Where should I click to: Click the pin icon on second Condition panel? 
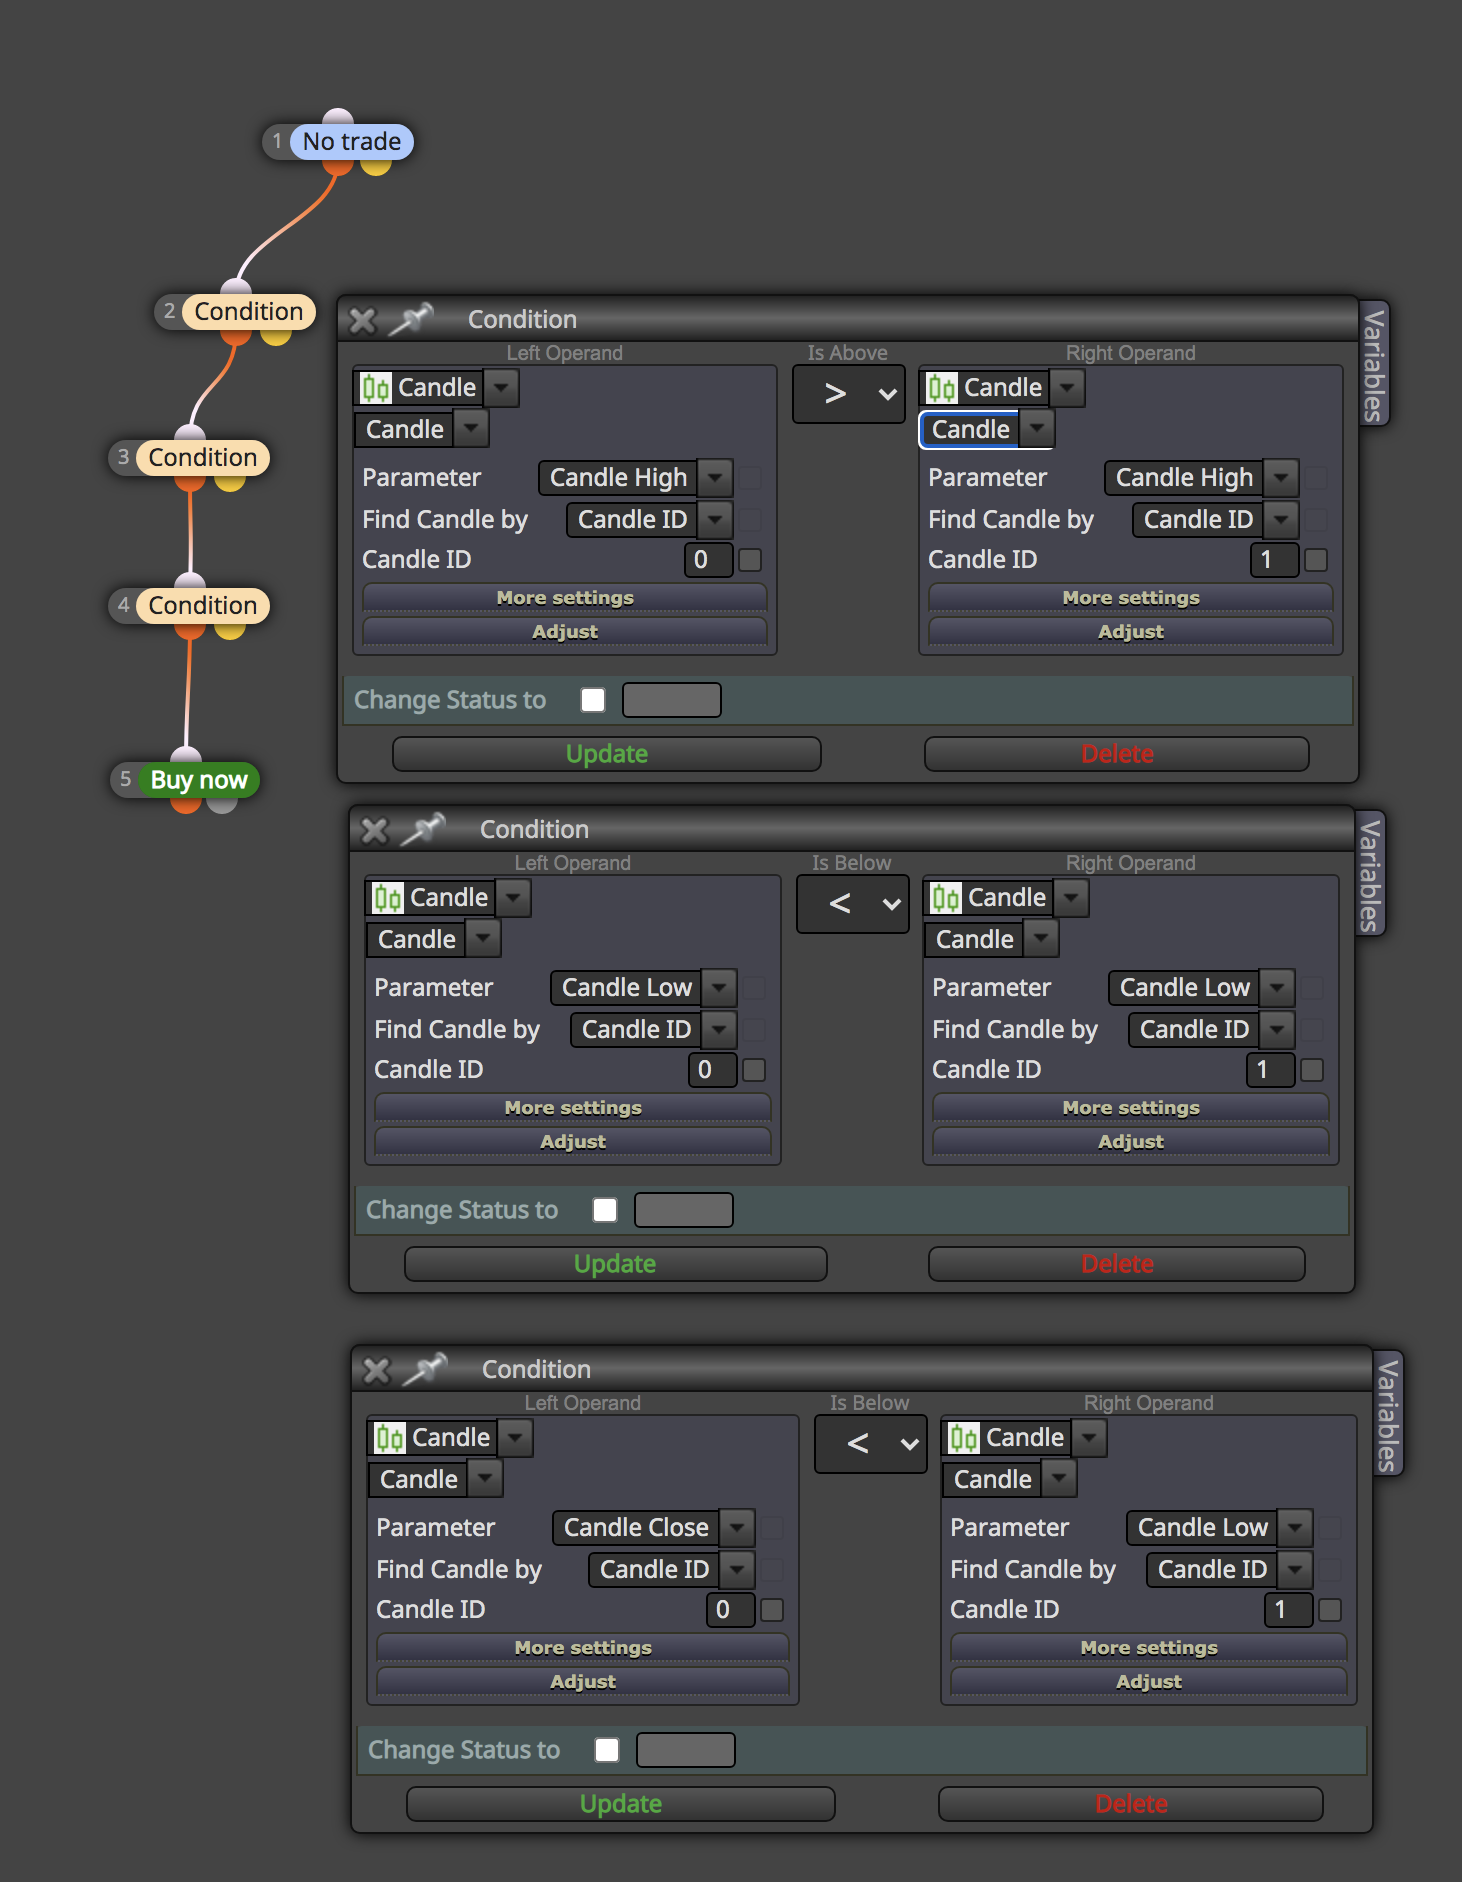423,829
